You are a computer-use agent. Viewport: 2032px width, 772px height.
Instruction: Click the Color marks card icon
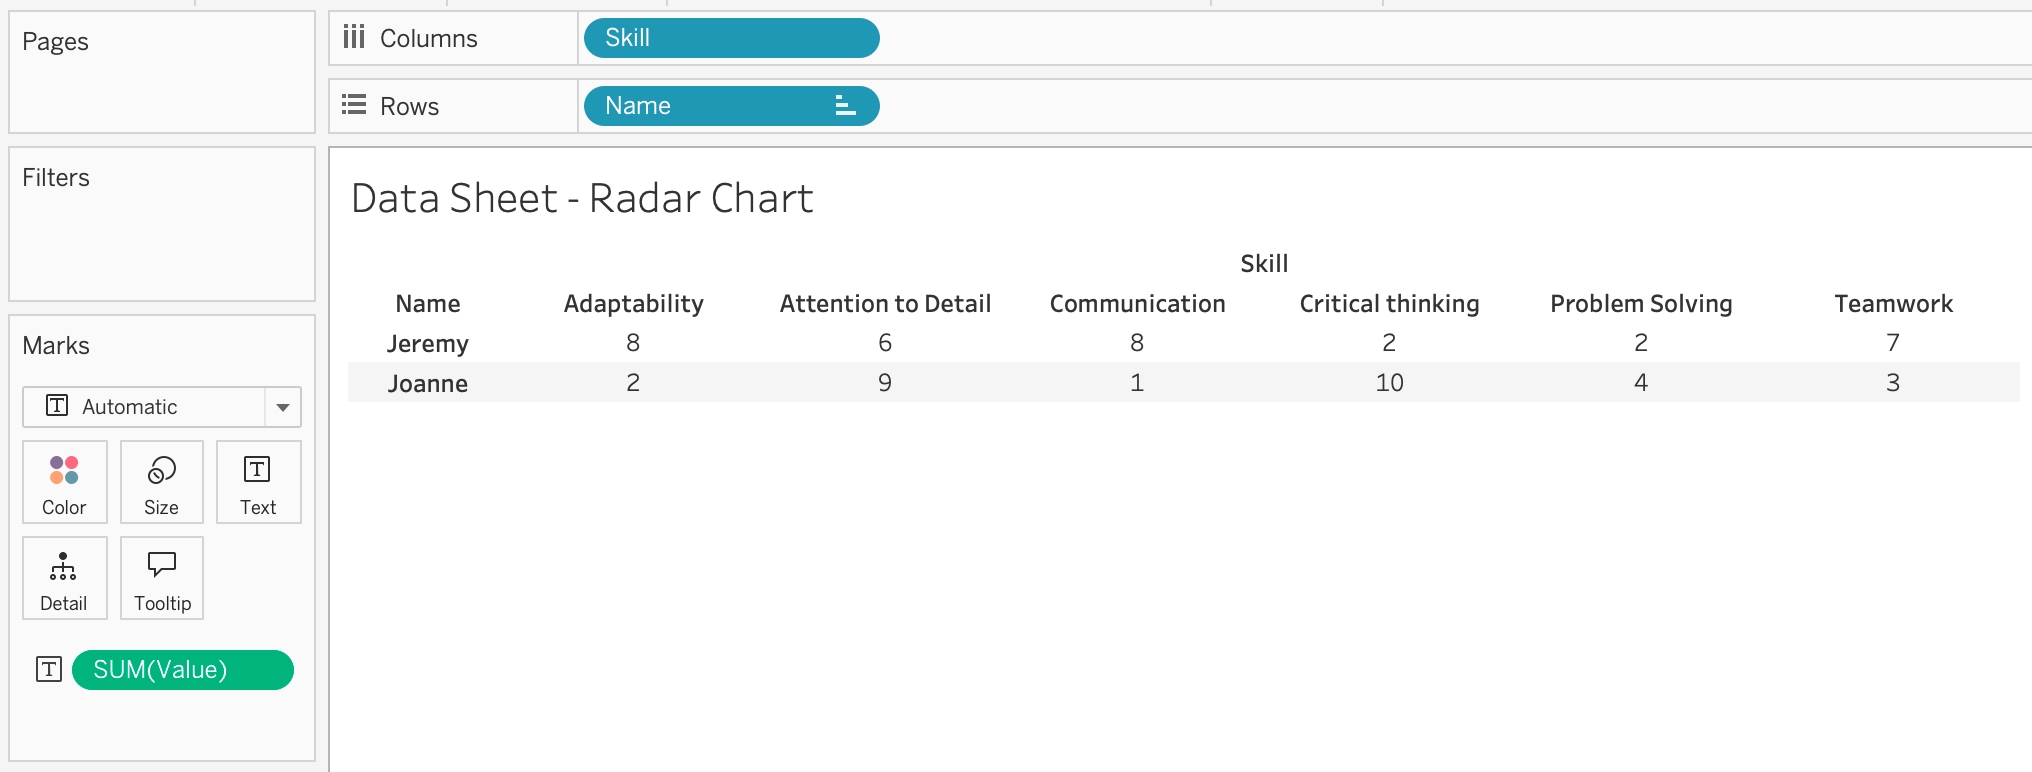click(x=64, y=482)
